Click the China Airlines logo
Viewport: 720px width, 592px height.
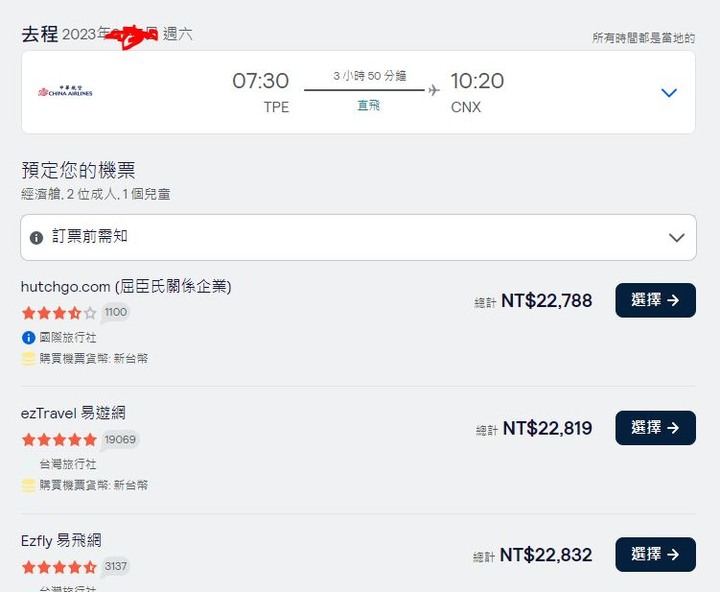point(65,91)
